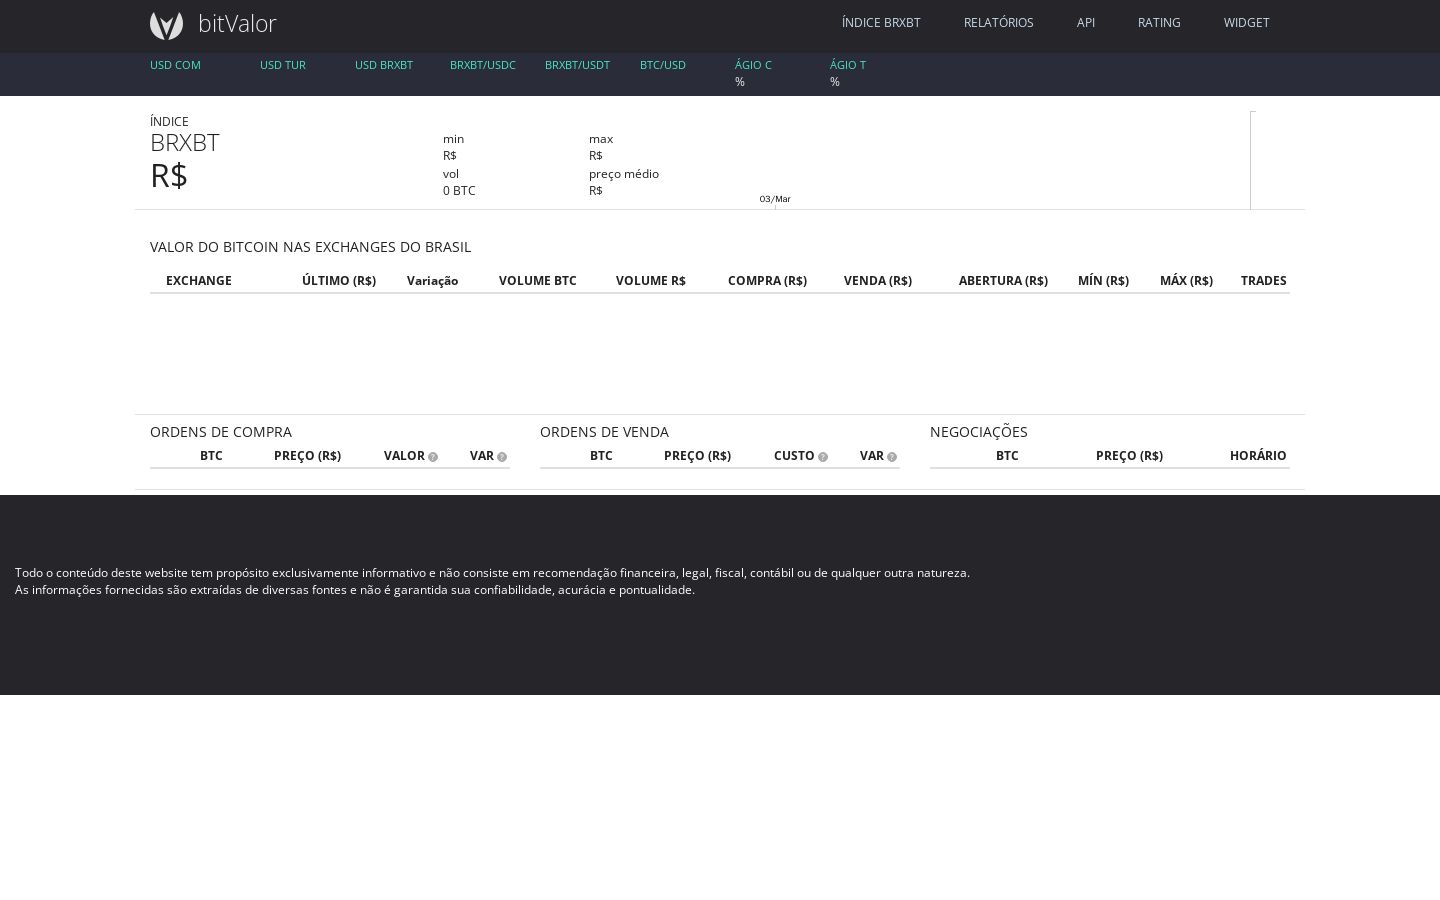
Task: Click the help icon next to CUSTO
Action: tap(823, 457)
